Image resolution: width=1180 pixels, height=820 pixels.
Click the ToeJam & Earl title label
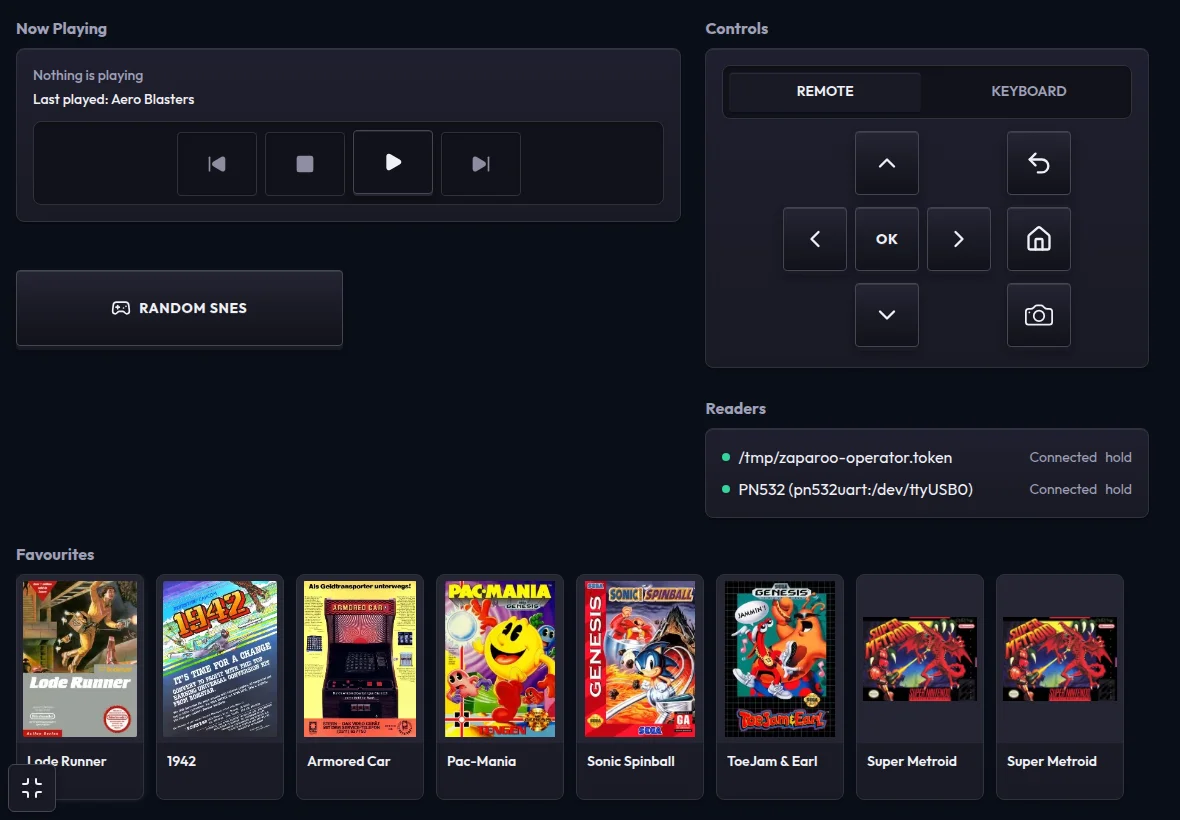pyautogui.click(x=772, y=761)
